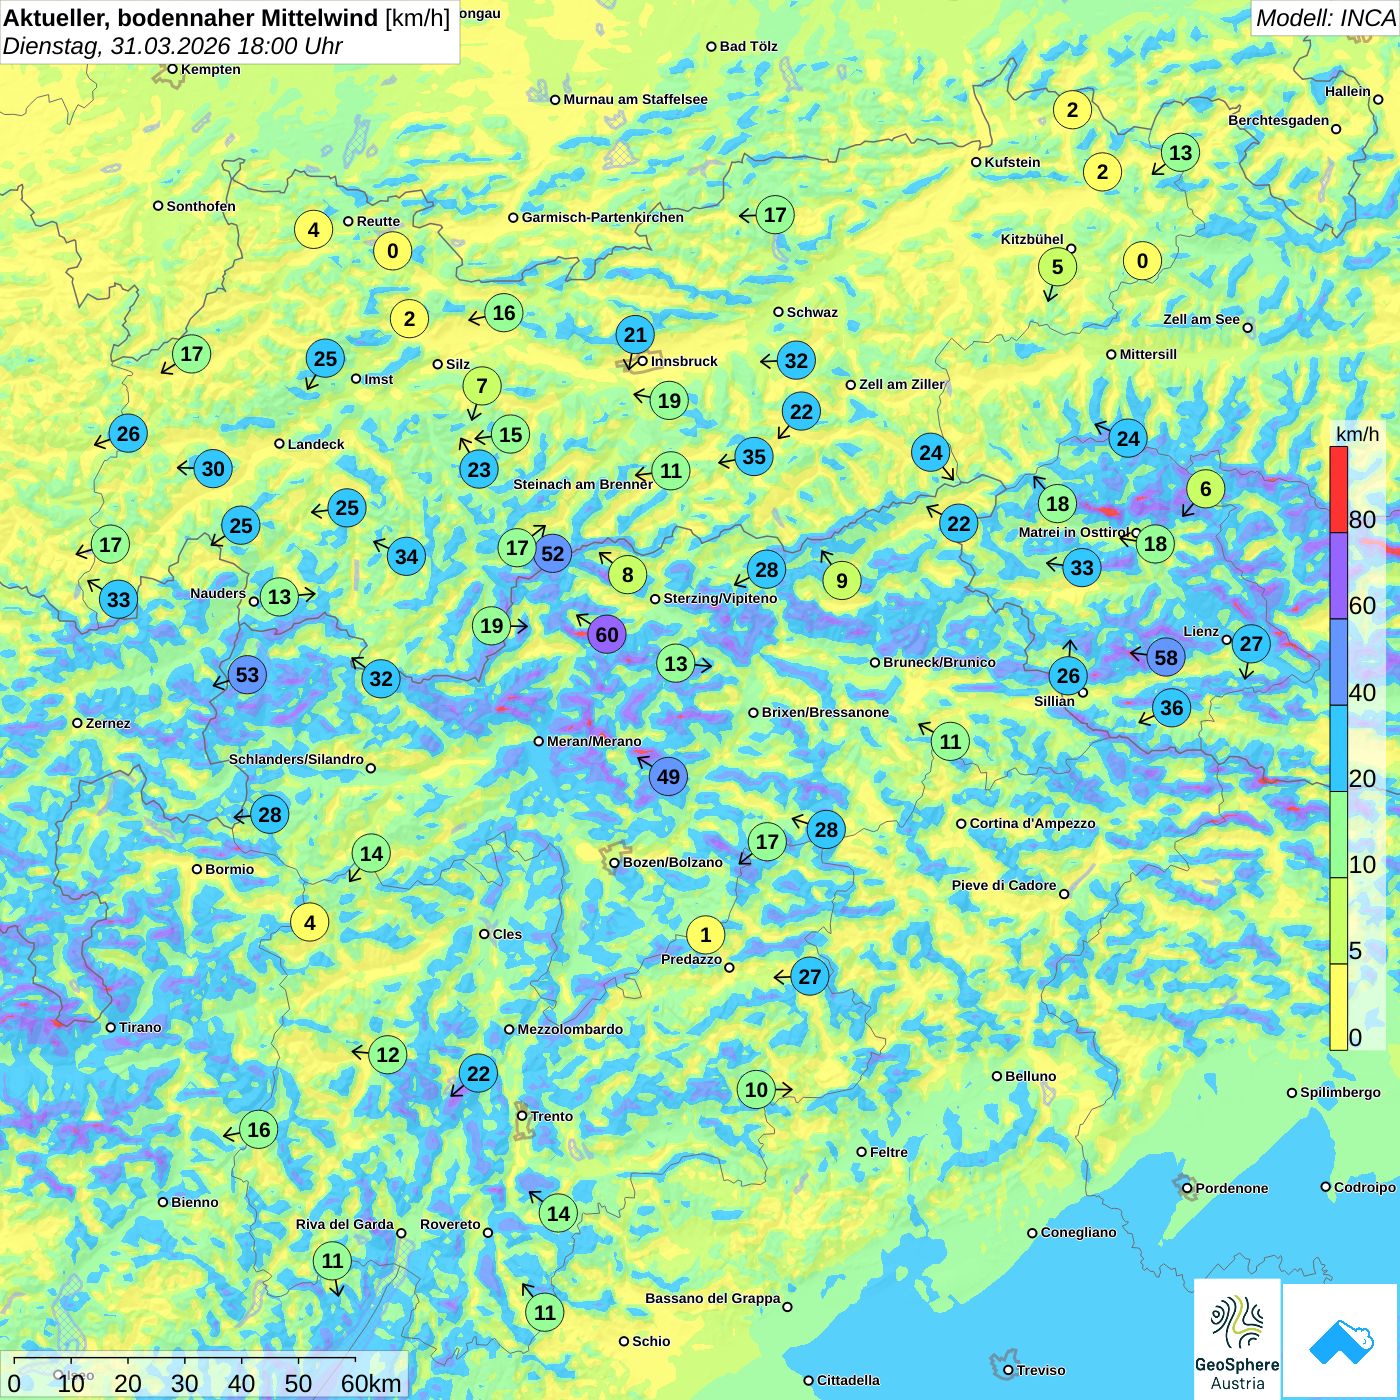Click the Meran/Merano city label
Screen dimensions: 1400x1400
tap(594, 741)
